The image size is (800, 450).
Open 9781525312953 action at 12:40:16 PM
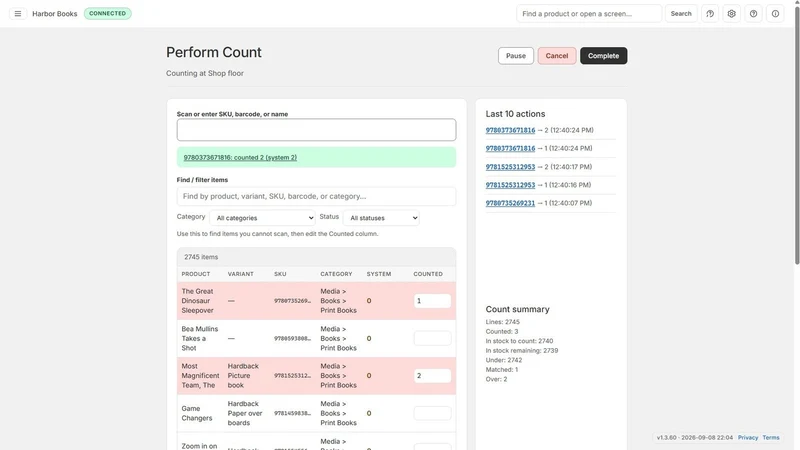point(510,185)
